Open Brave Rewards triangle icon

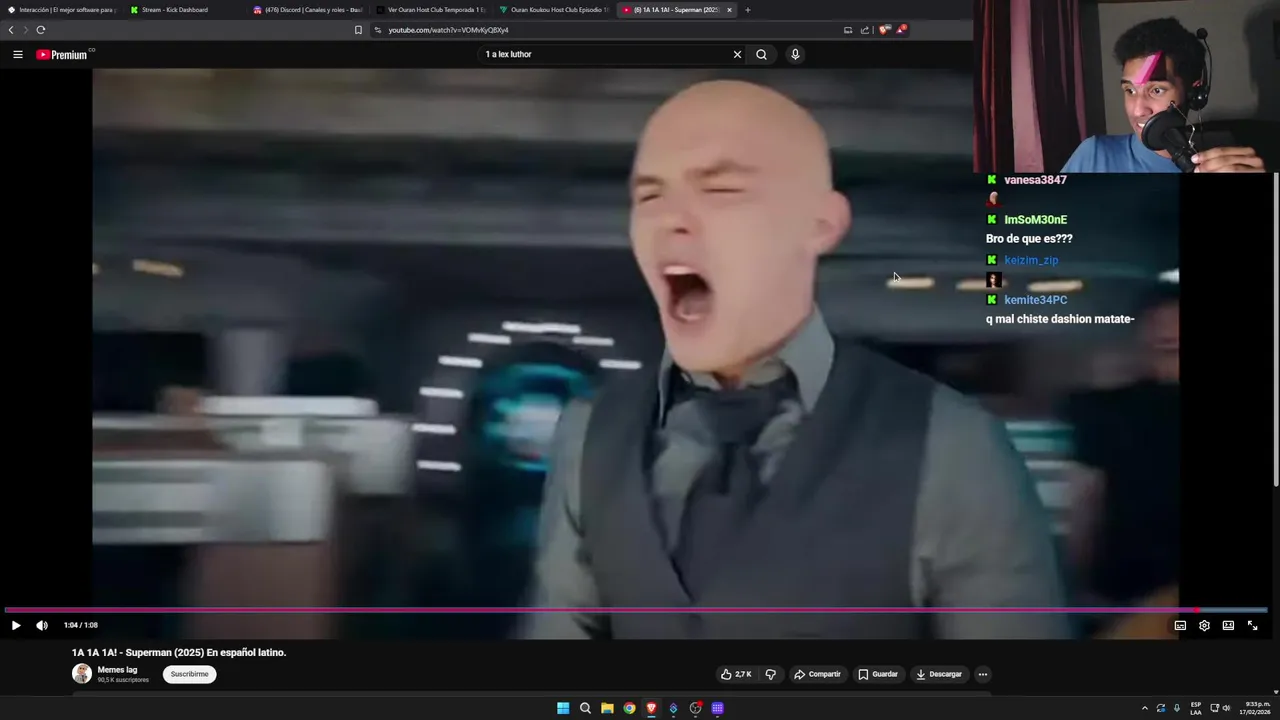coord(901,30)
